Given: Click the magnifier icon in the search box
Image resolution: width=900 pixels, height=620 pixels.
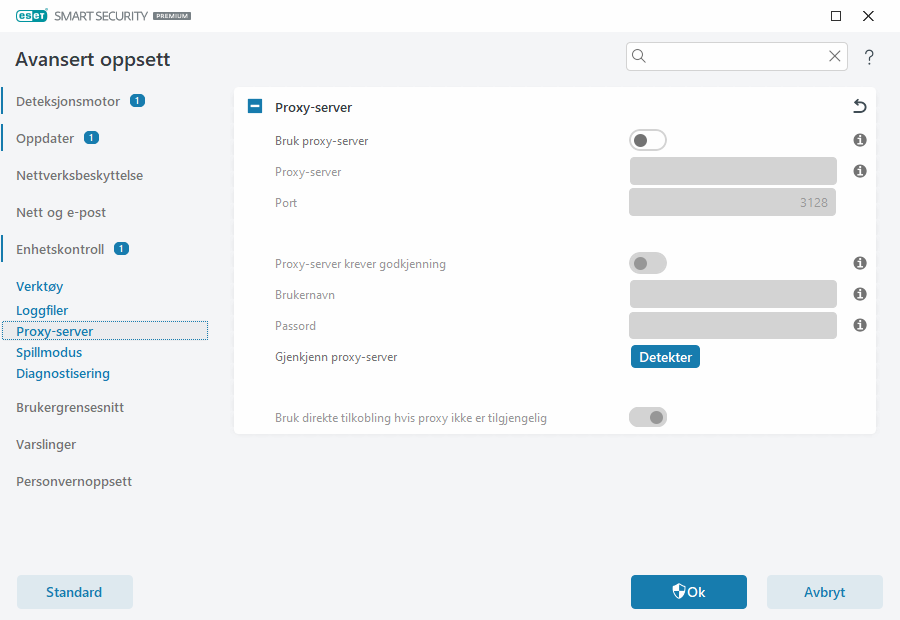Looking at the screenshot, I should (x=639, y=56).
